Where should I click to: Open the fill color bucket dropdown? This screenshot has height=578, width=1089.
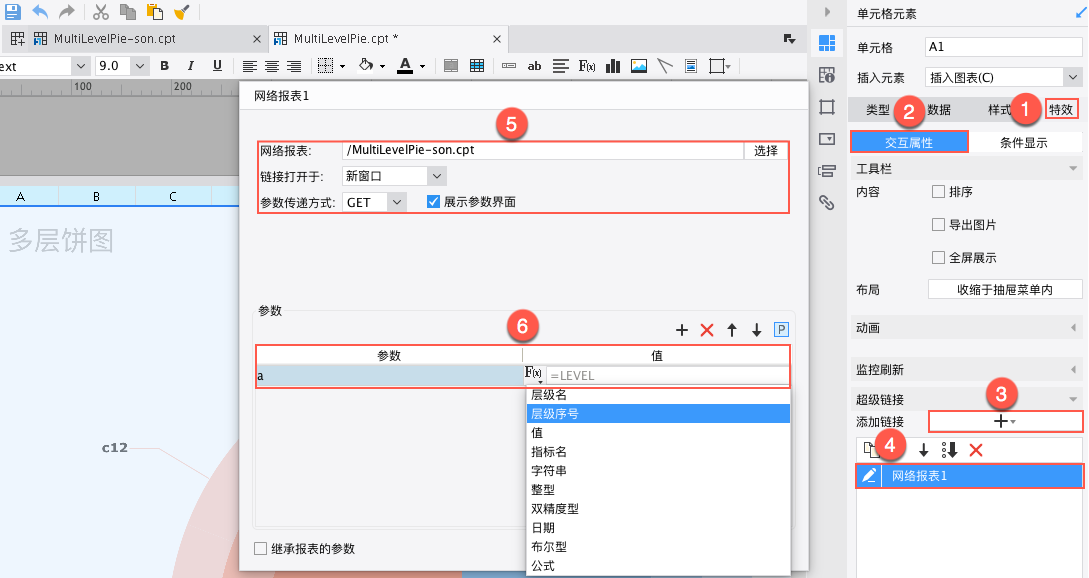pos(382,67)
